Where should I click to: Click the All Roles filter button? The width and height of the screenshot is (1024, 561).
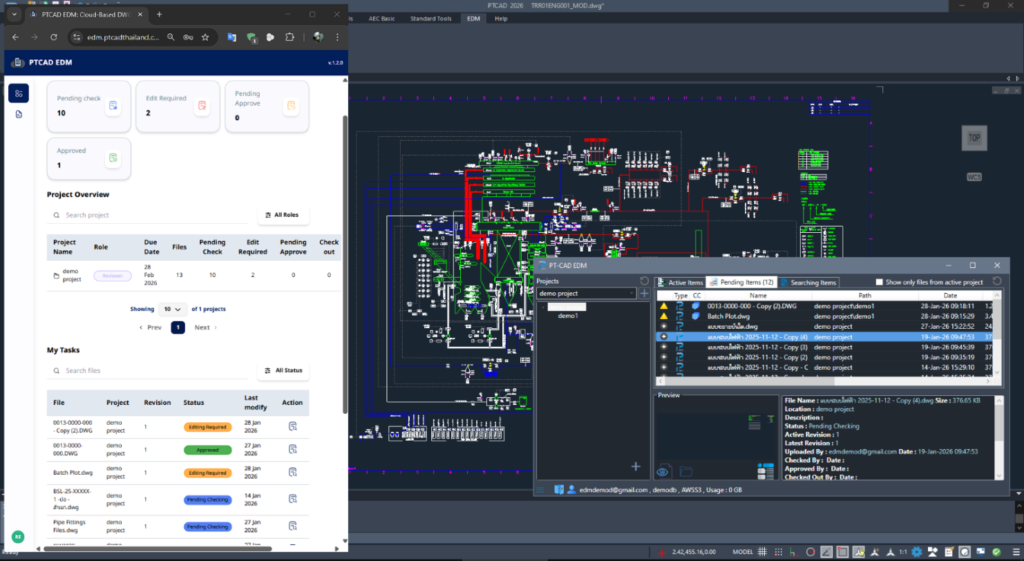pyautogui.click(x=283, y=215)
